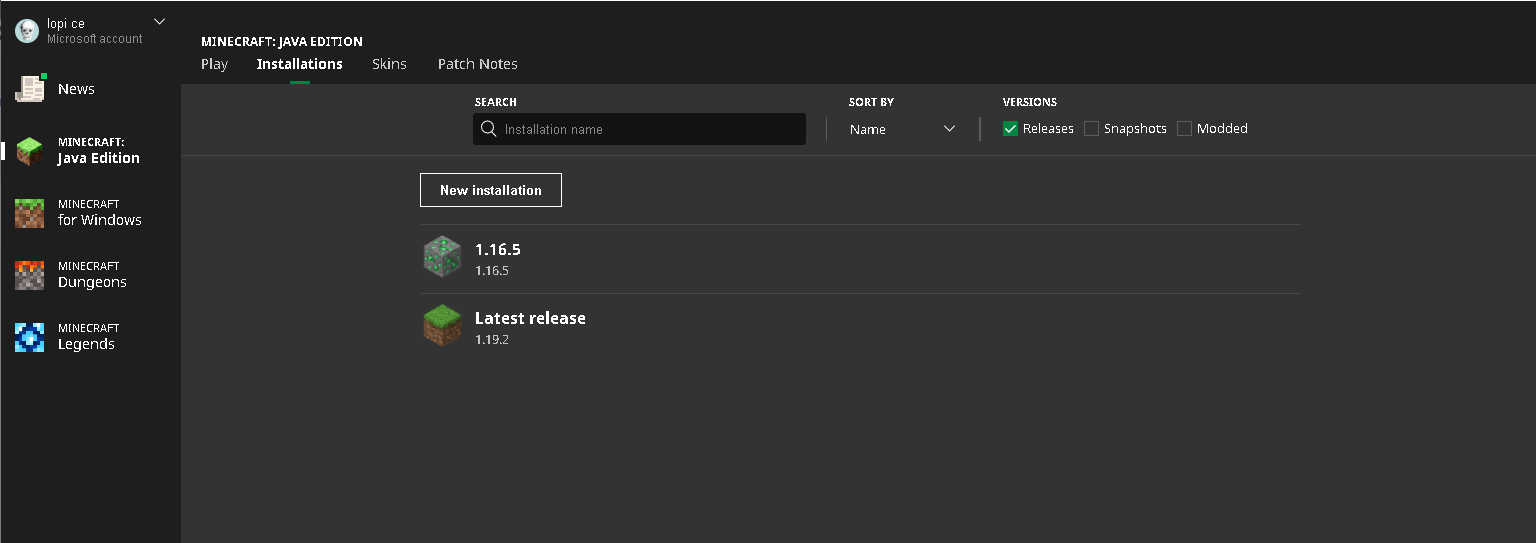Open the Minecraft Legends blue icon
The image size is (1536, 543).
[x=30, y=337]
